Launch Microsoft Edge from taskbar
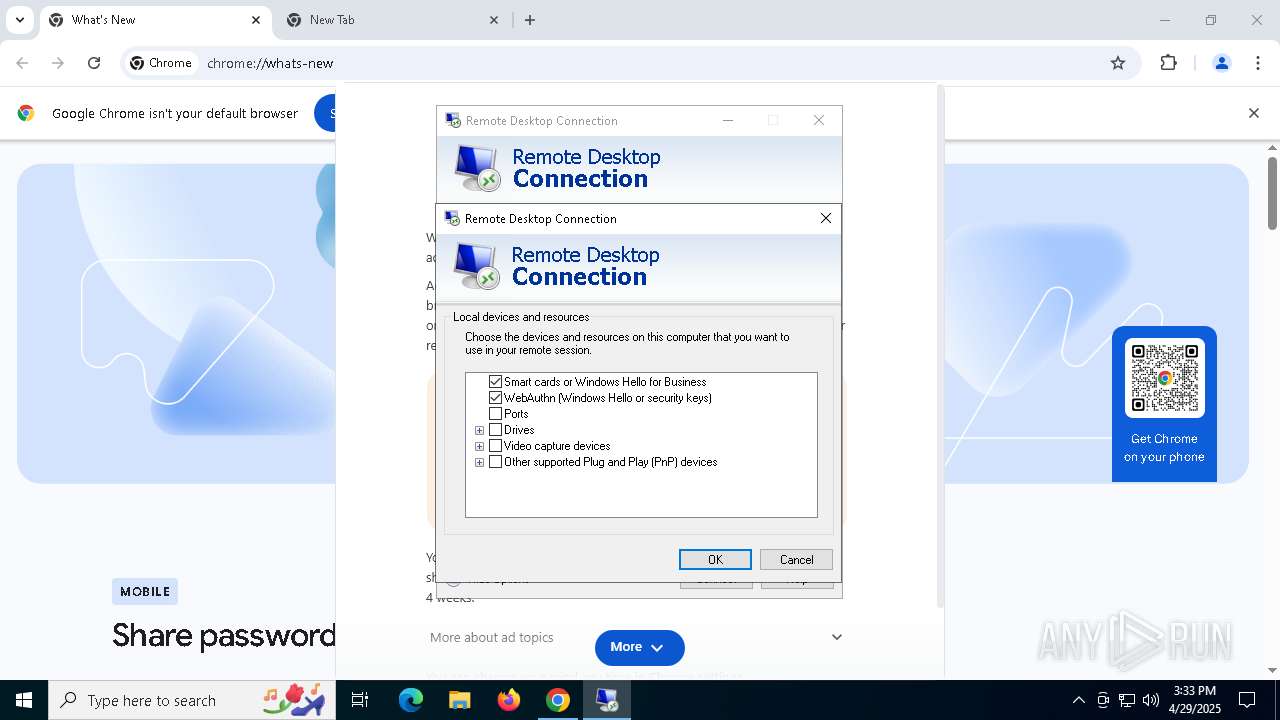 coord(411,700)
